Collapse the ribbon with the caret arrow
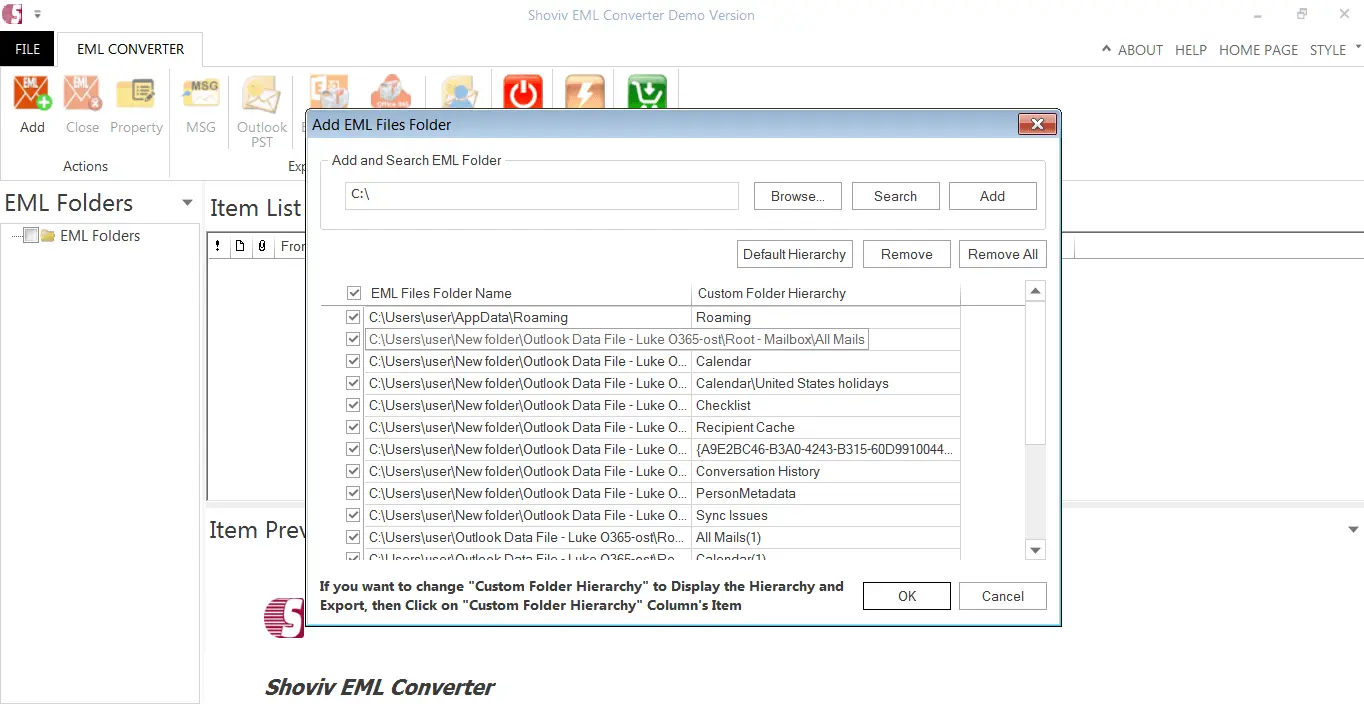This screenshot has width=1364, height=704. click(1106, 48)
